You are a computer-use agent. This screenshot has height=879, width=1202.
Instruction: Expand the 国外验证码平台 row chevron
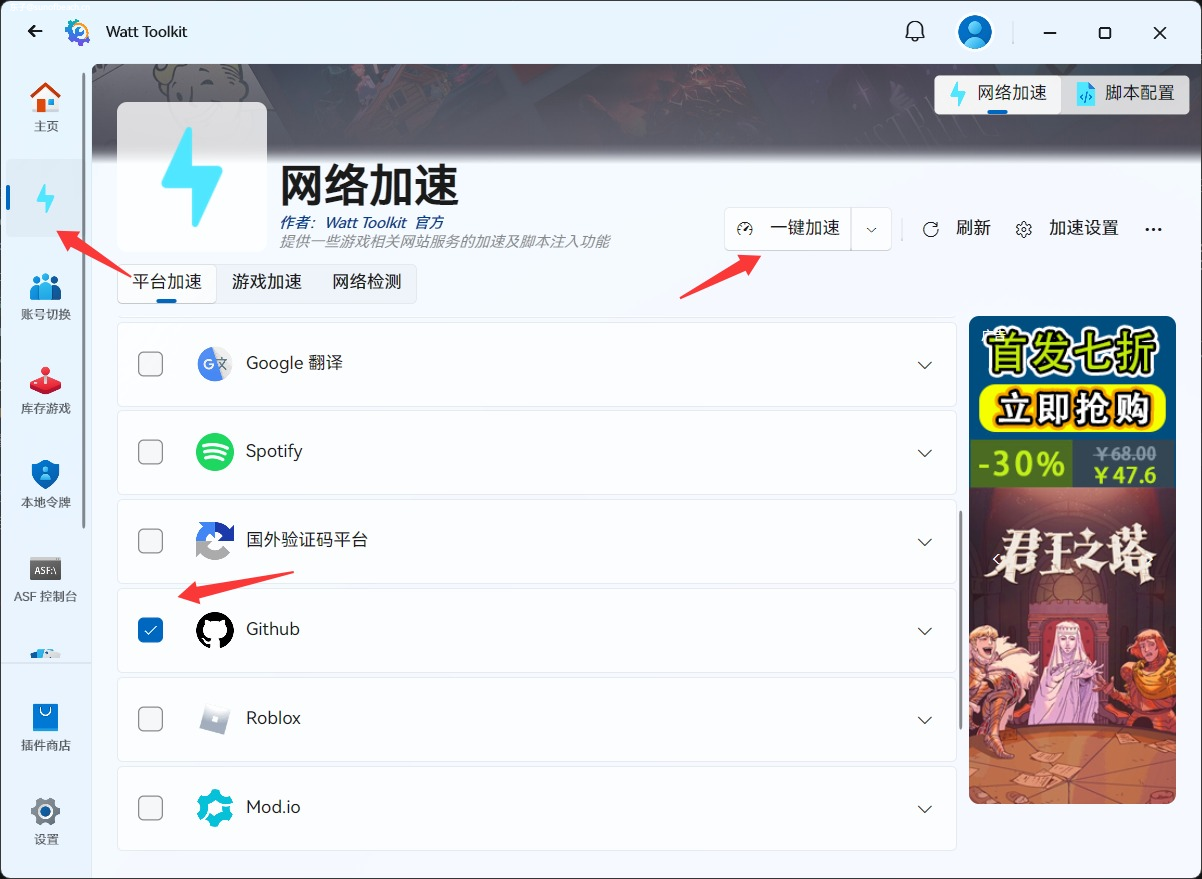coord(925,542)
